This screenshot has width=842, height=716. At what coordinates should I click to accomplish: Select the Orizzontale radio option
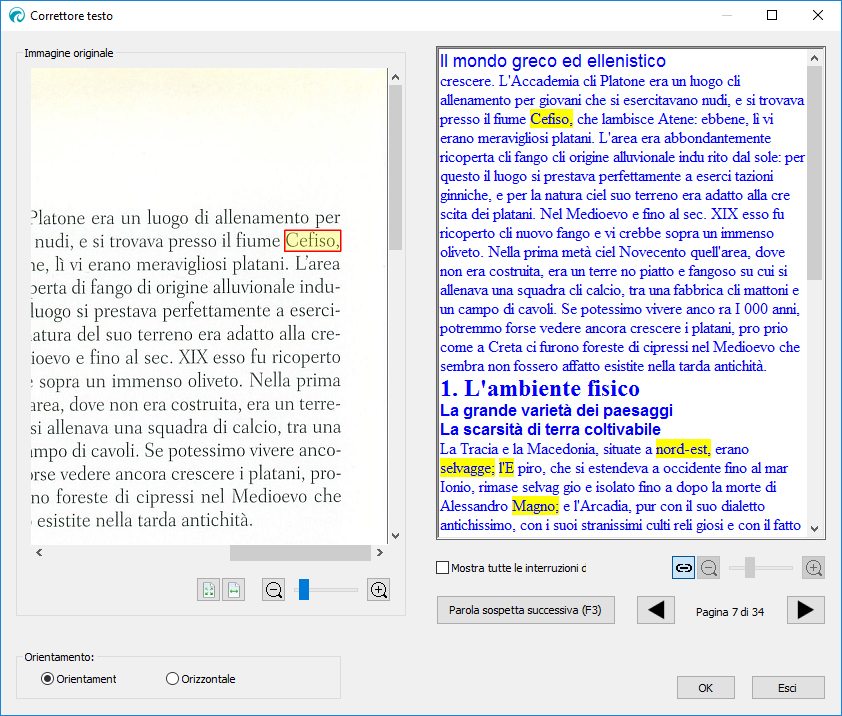[172, 679]
